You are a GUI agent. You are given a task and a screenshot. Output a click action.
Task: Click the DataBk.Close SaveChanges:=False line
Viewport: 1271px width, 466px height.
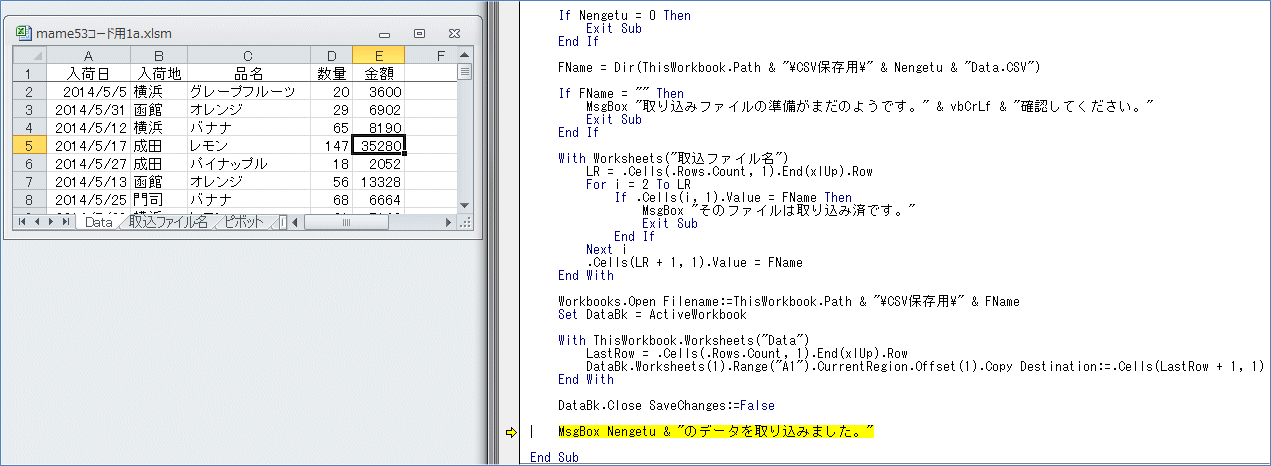pos(666,406)
